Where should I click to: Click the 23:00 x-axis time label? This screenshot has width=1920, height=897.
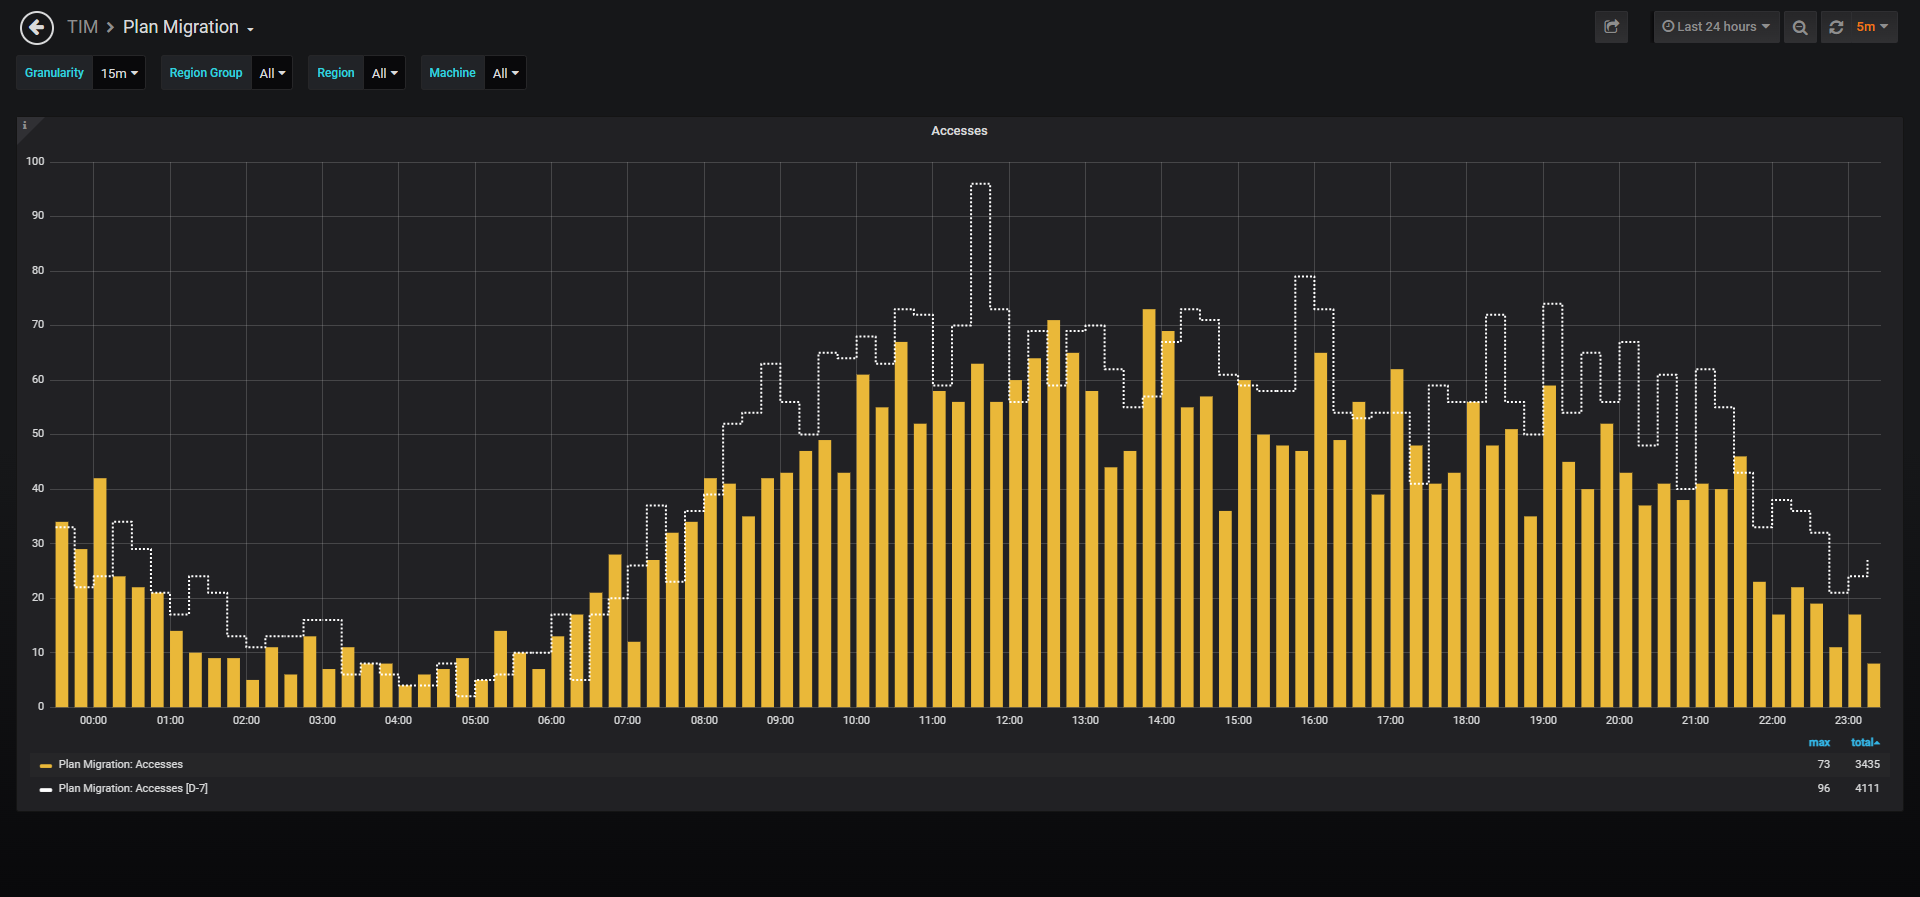(x=1848, y=720)
